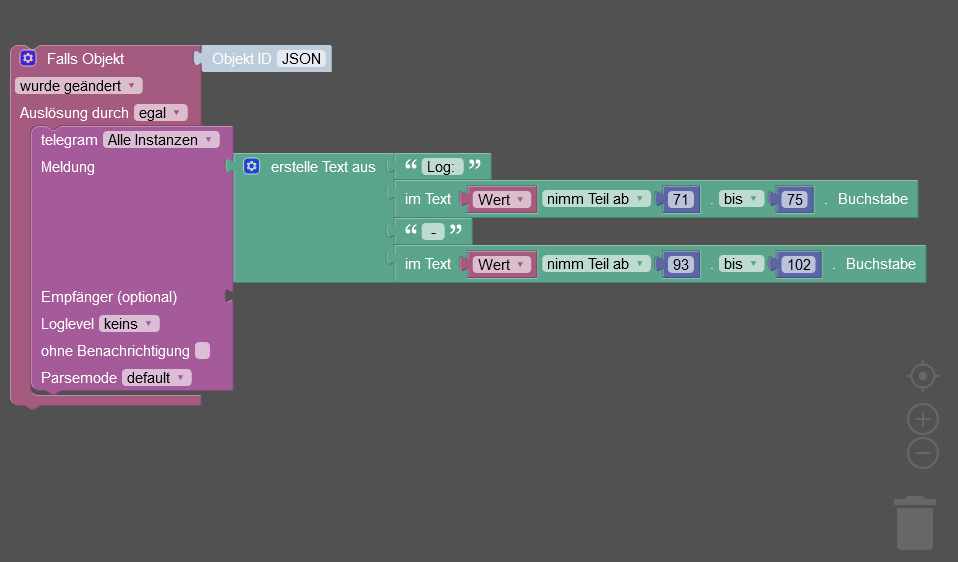Open the bis dropdown before 102
Viewport: 958px width, 562px height.
point(742,264)
